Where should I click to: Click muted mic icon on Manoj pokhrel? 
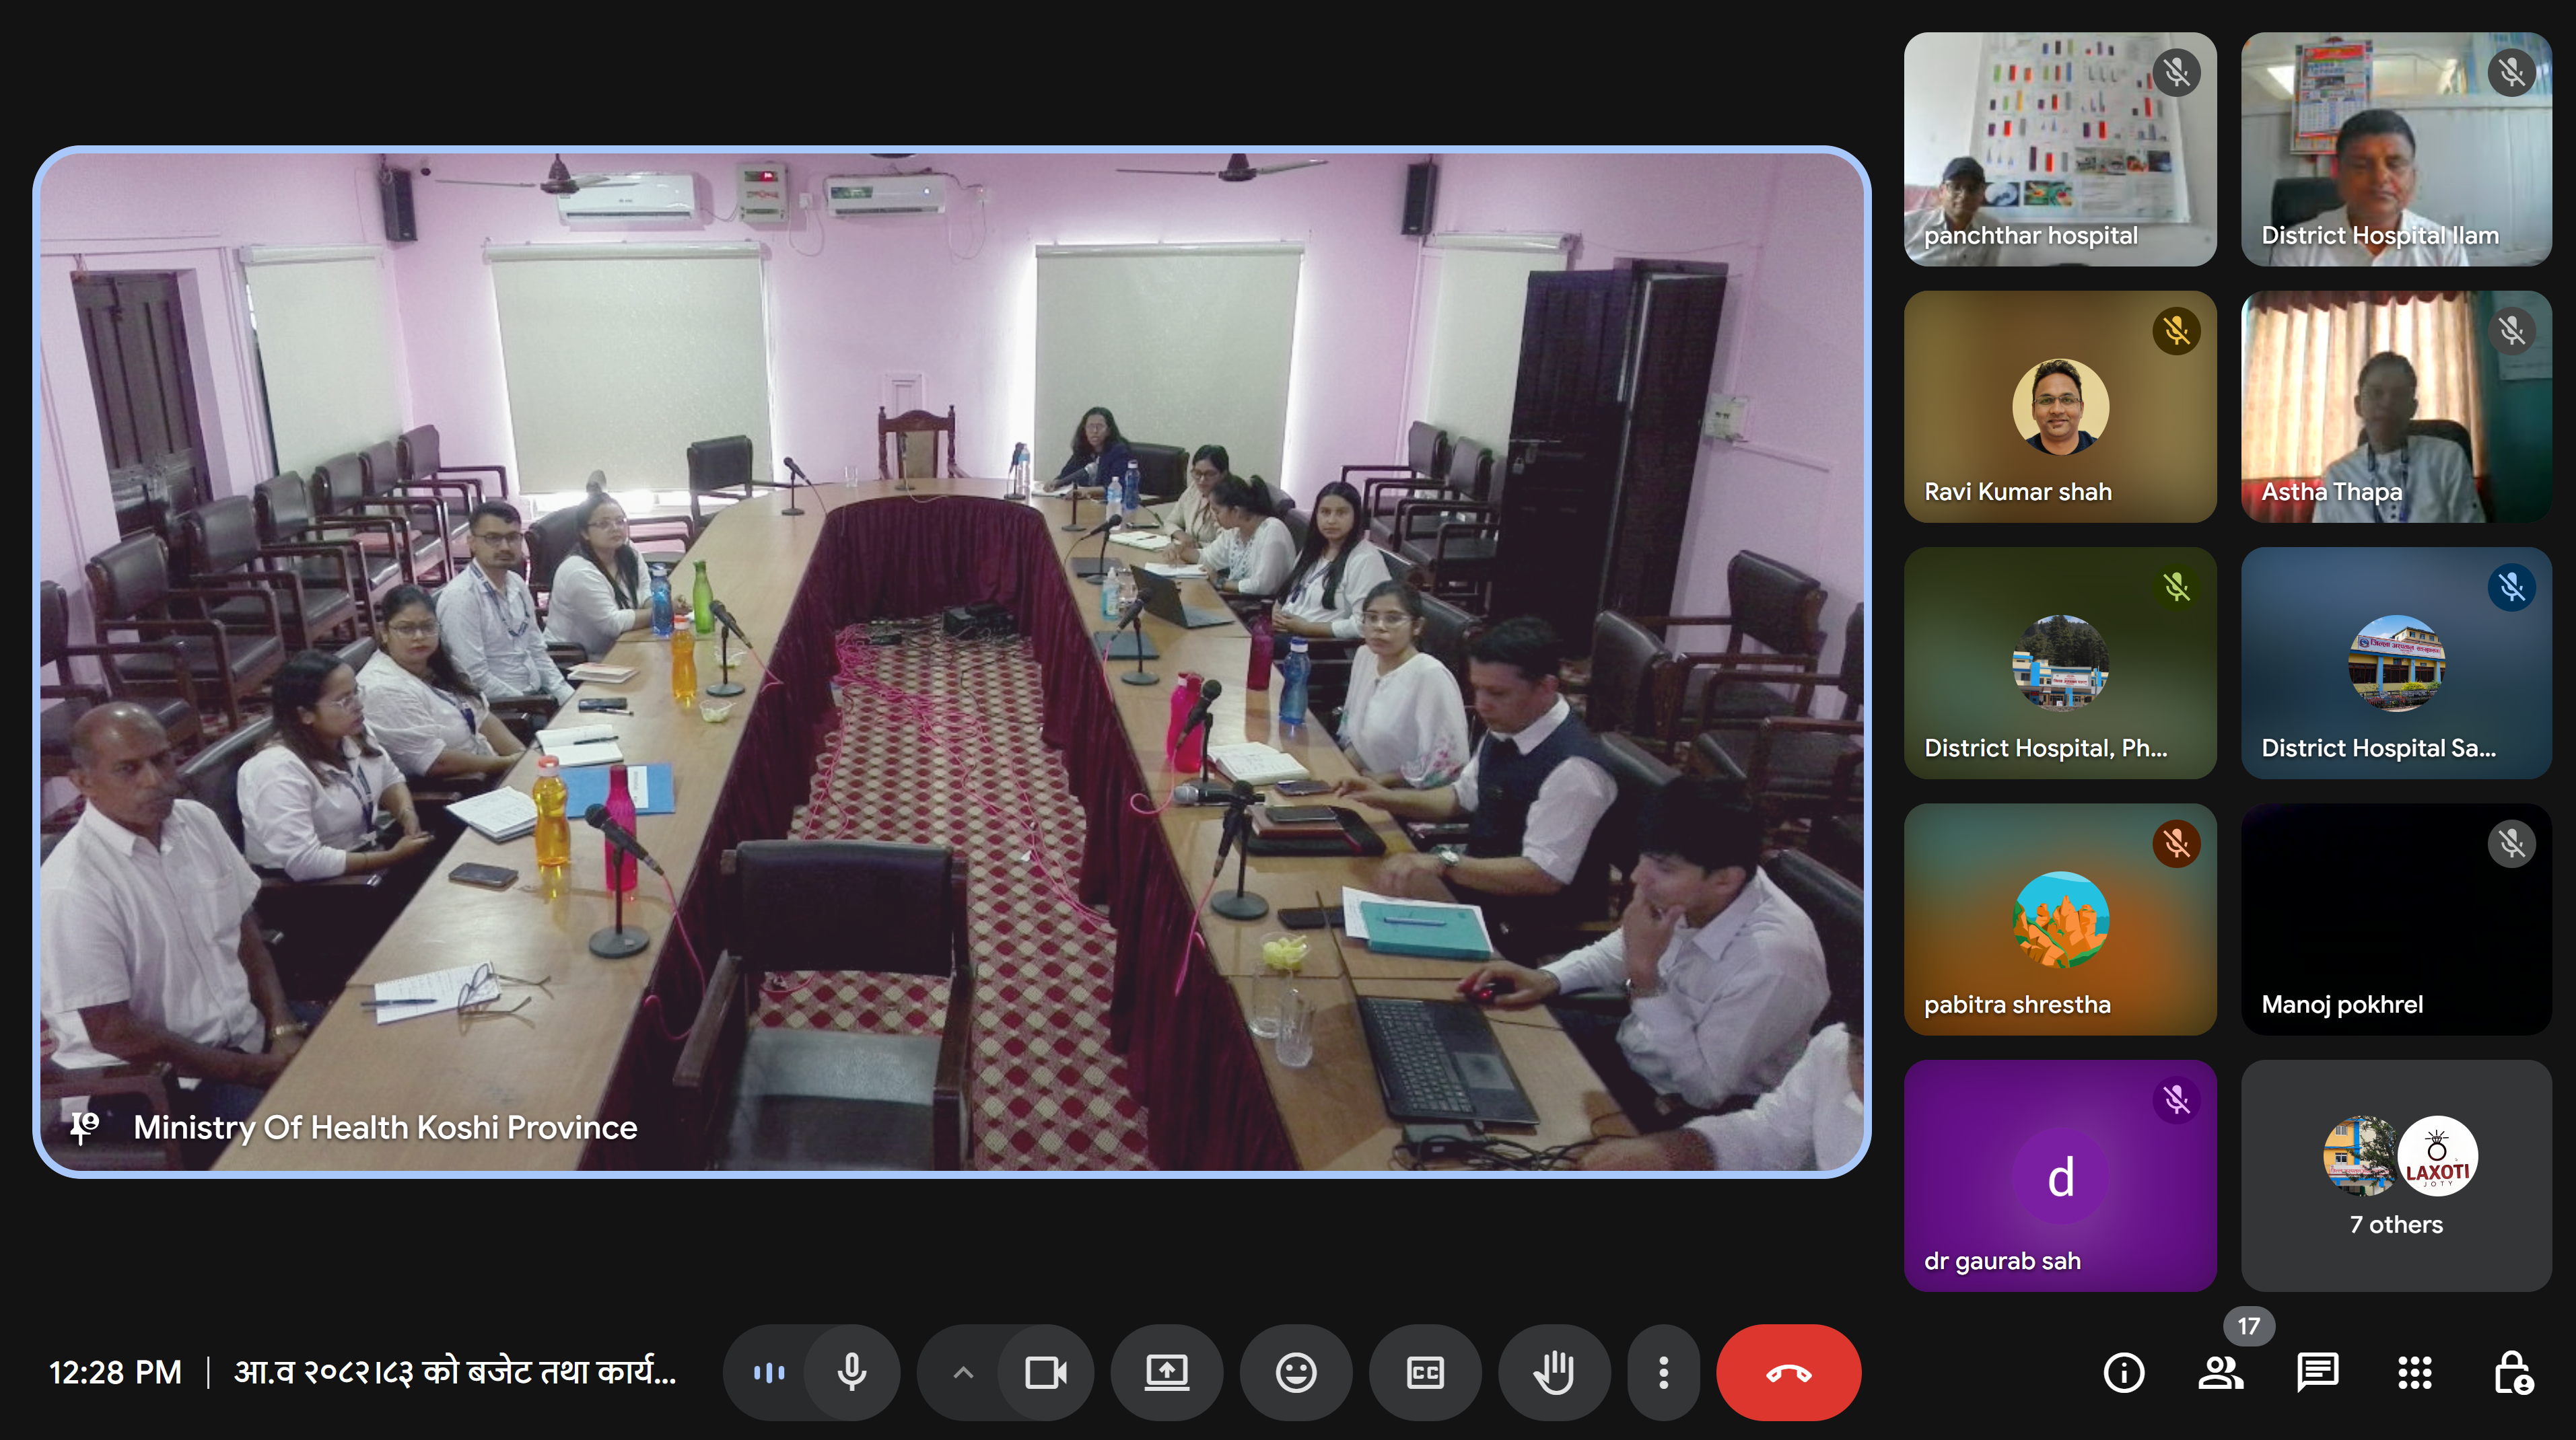(x=2511, y=844)
